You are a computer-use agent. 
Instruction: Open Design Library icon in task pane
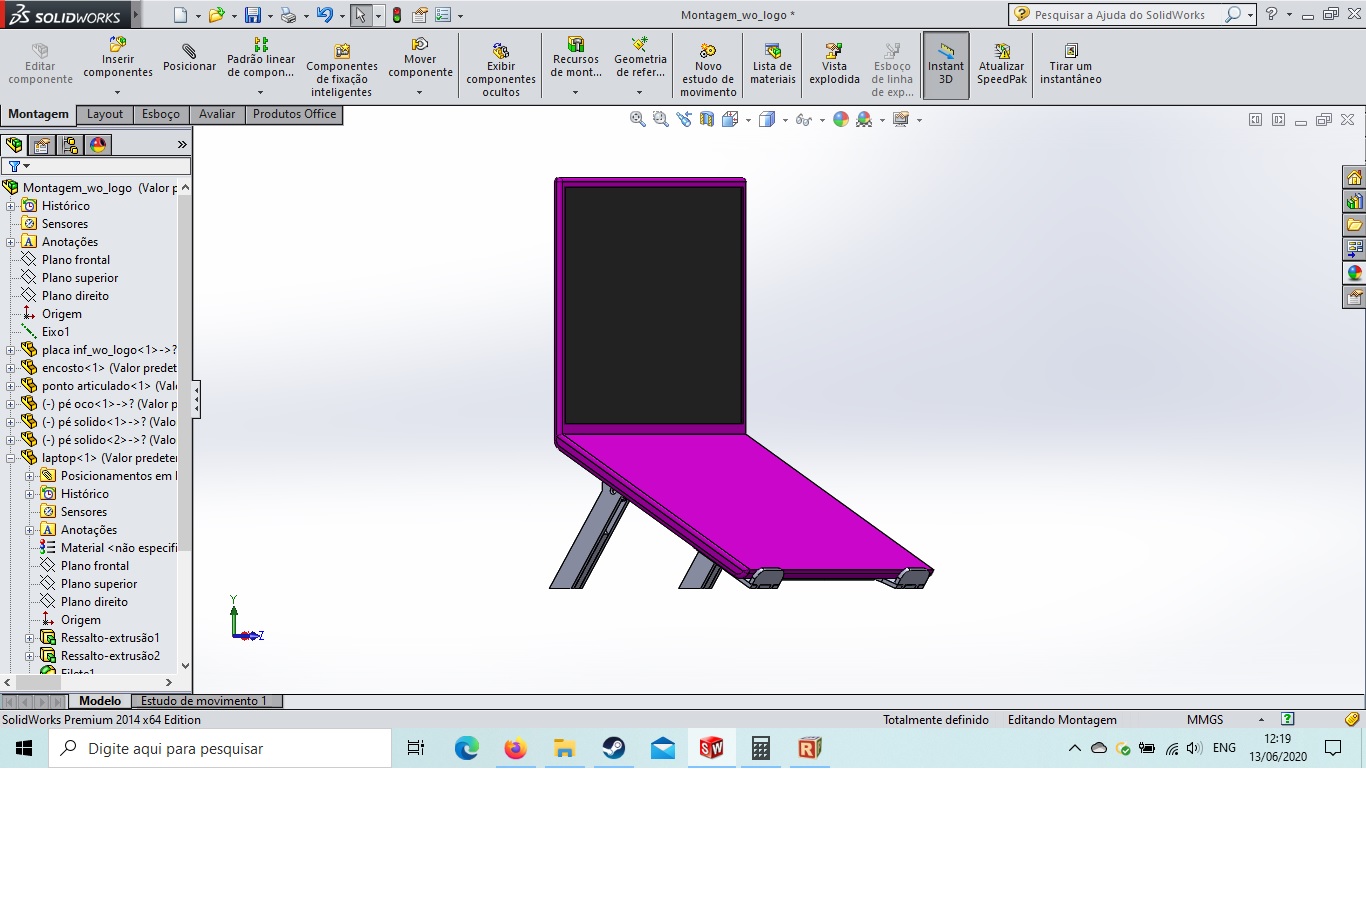(x=1354, y=202)
